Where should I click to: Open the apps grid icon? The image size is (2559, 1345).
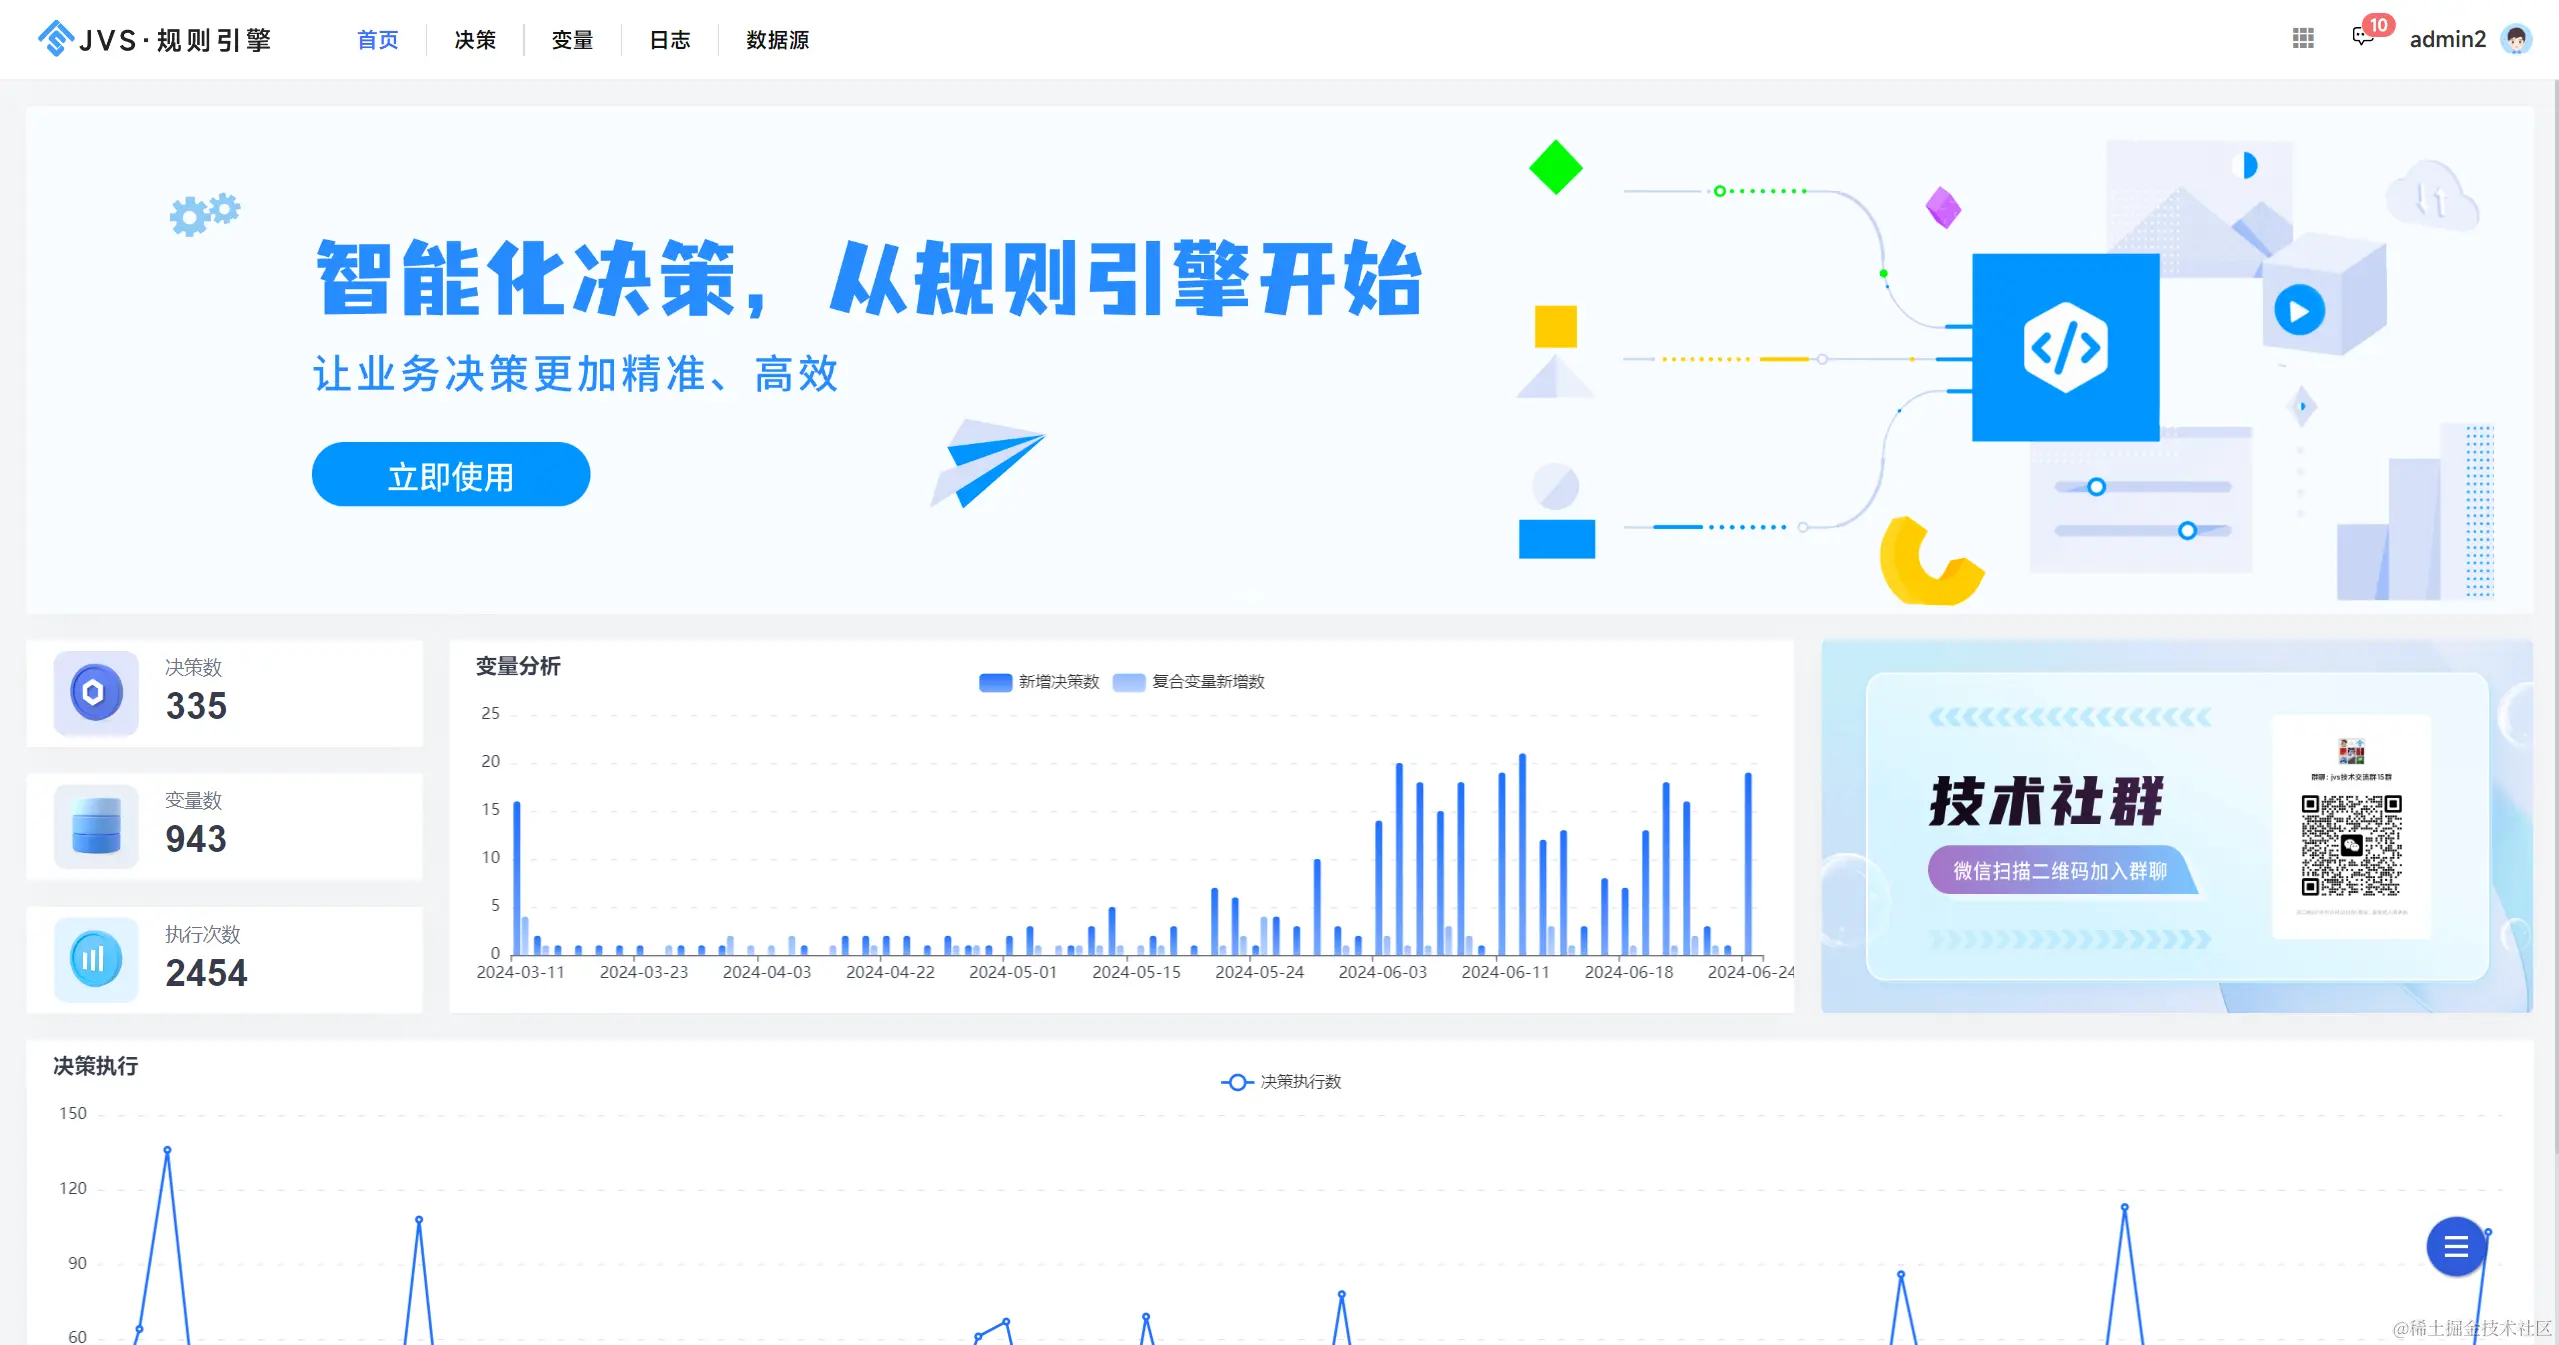point(2303,38)
